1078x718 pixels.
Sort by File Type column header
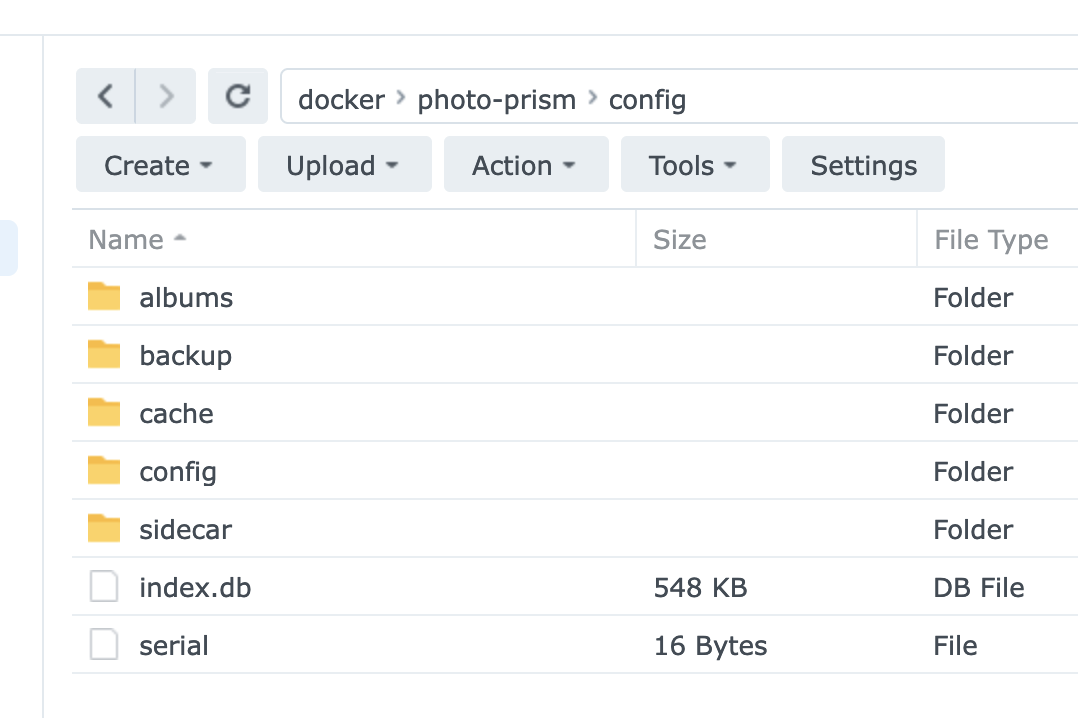(998, 239)
